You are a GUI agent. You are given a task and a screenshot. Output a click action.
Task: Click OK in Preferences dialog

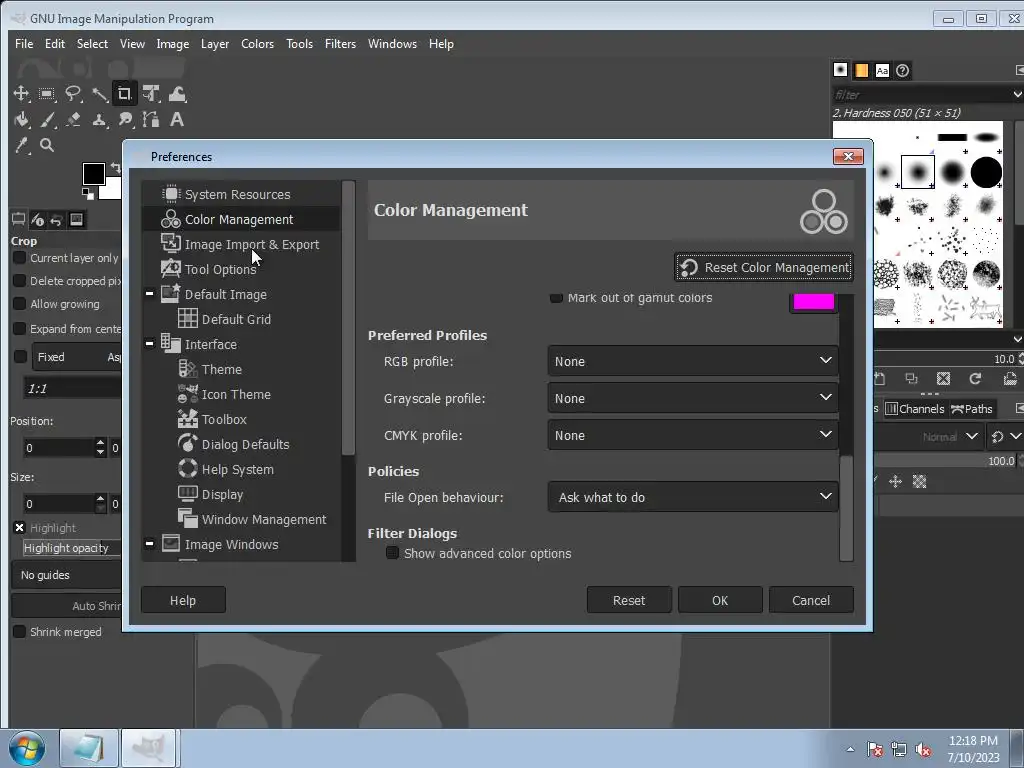tap(720, 600)
